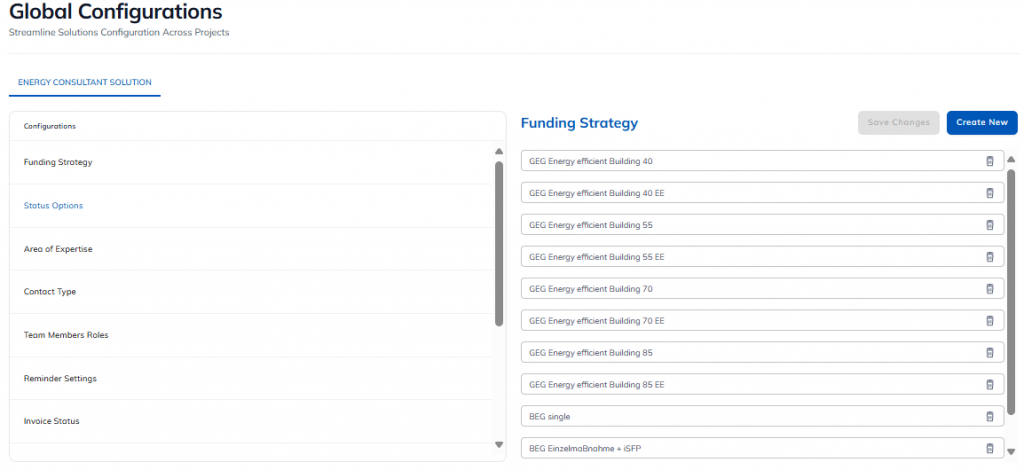1024x470 pixels.
Task: Click trash icon for BEG single
Action: [990, 417]
